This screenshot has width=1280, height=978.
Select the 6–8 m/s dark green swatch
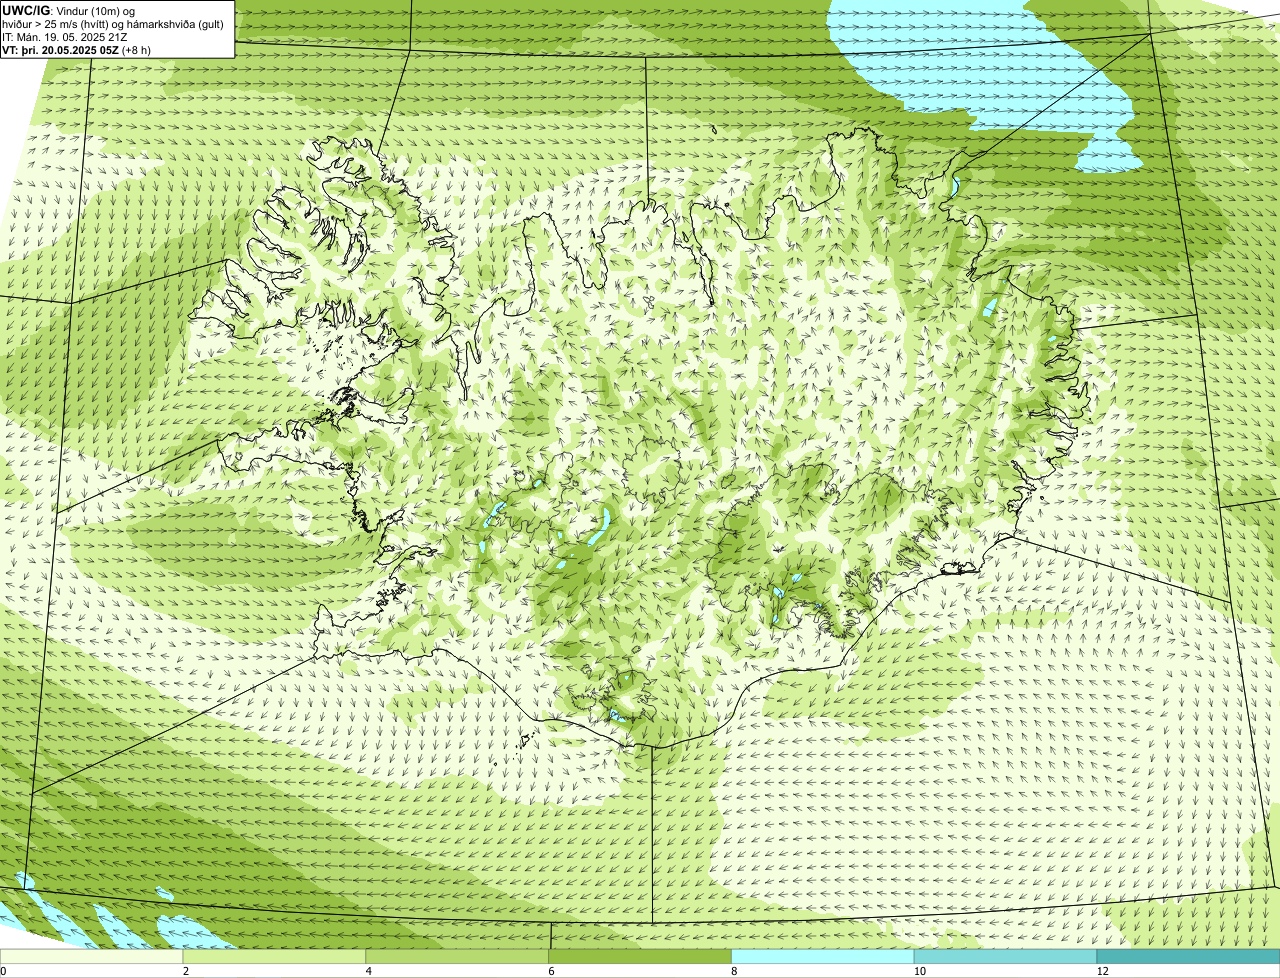[x=641, y=956]
